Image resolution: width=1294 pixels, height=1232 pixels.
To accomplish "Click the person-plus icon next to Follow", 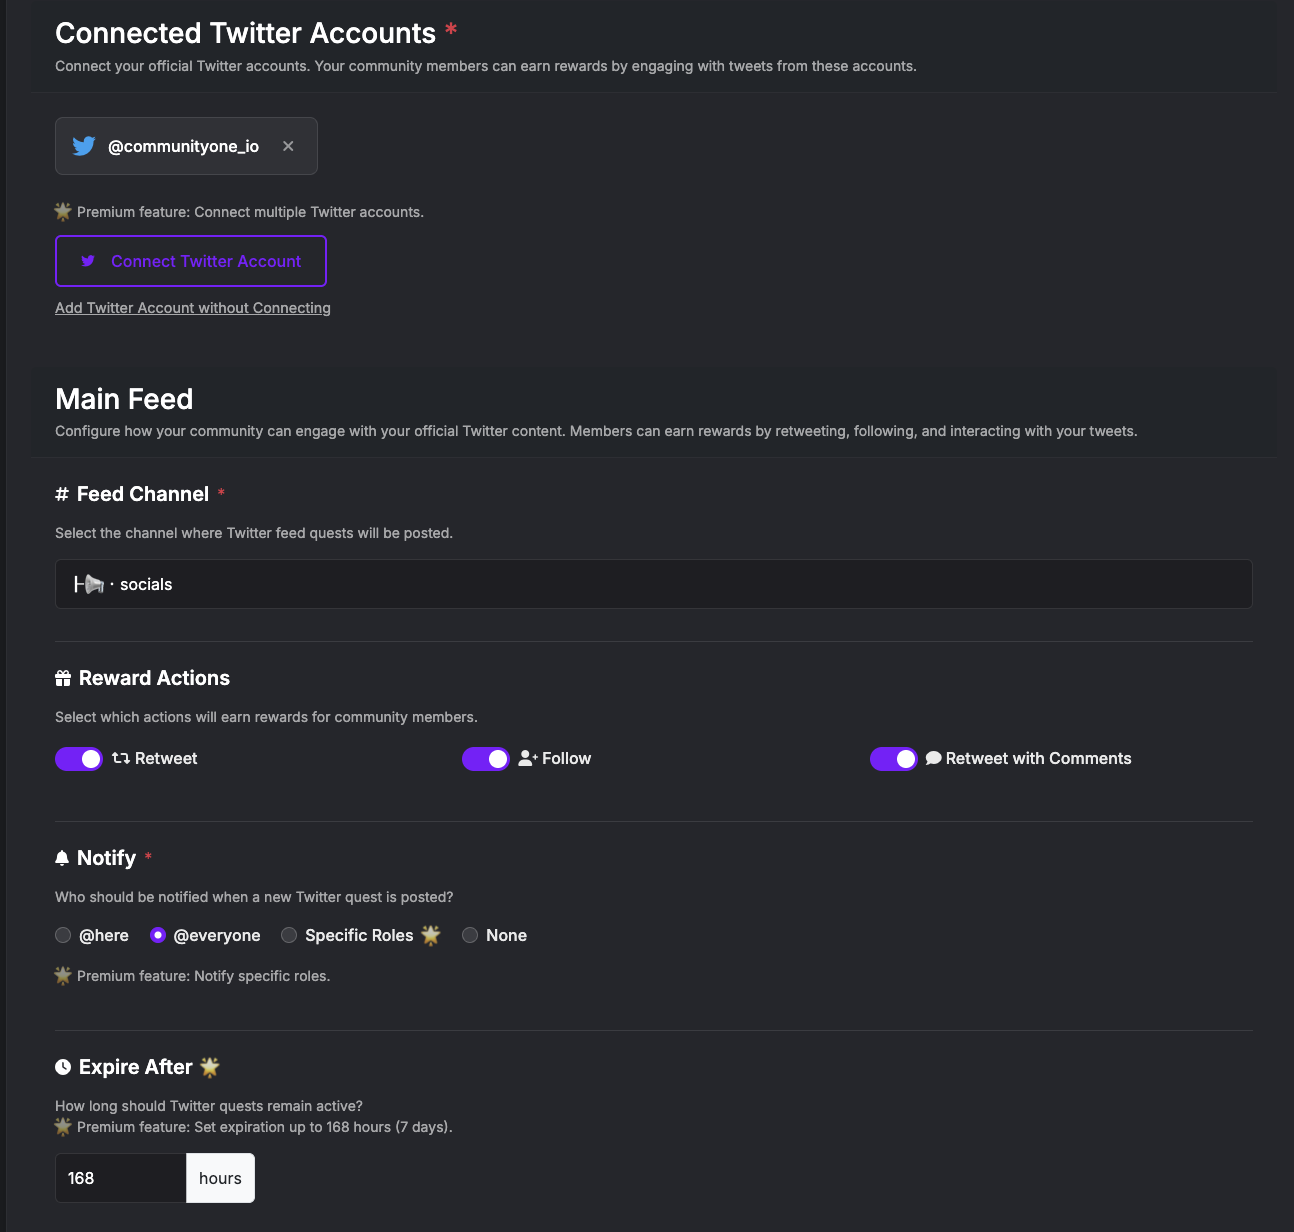I will click(527, 758).
